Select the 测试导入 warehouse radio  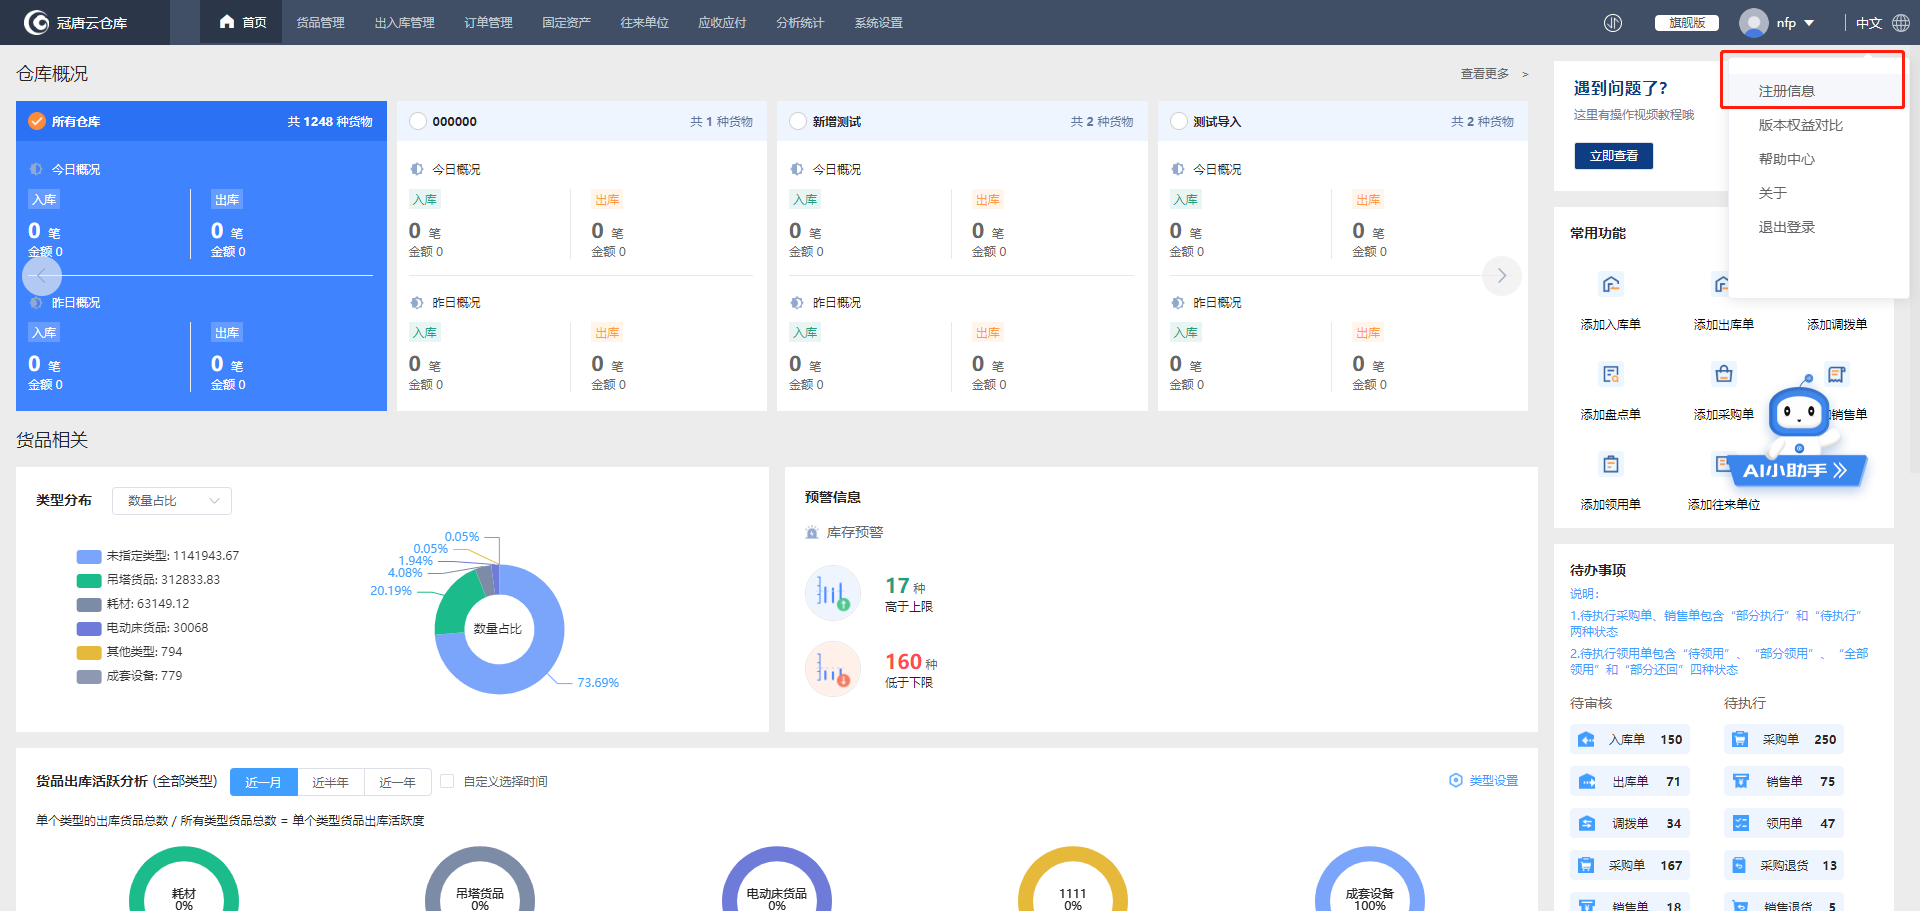(x=1178, y=121)
